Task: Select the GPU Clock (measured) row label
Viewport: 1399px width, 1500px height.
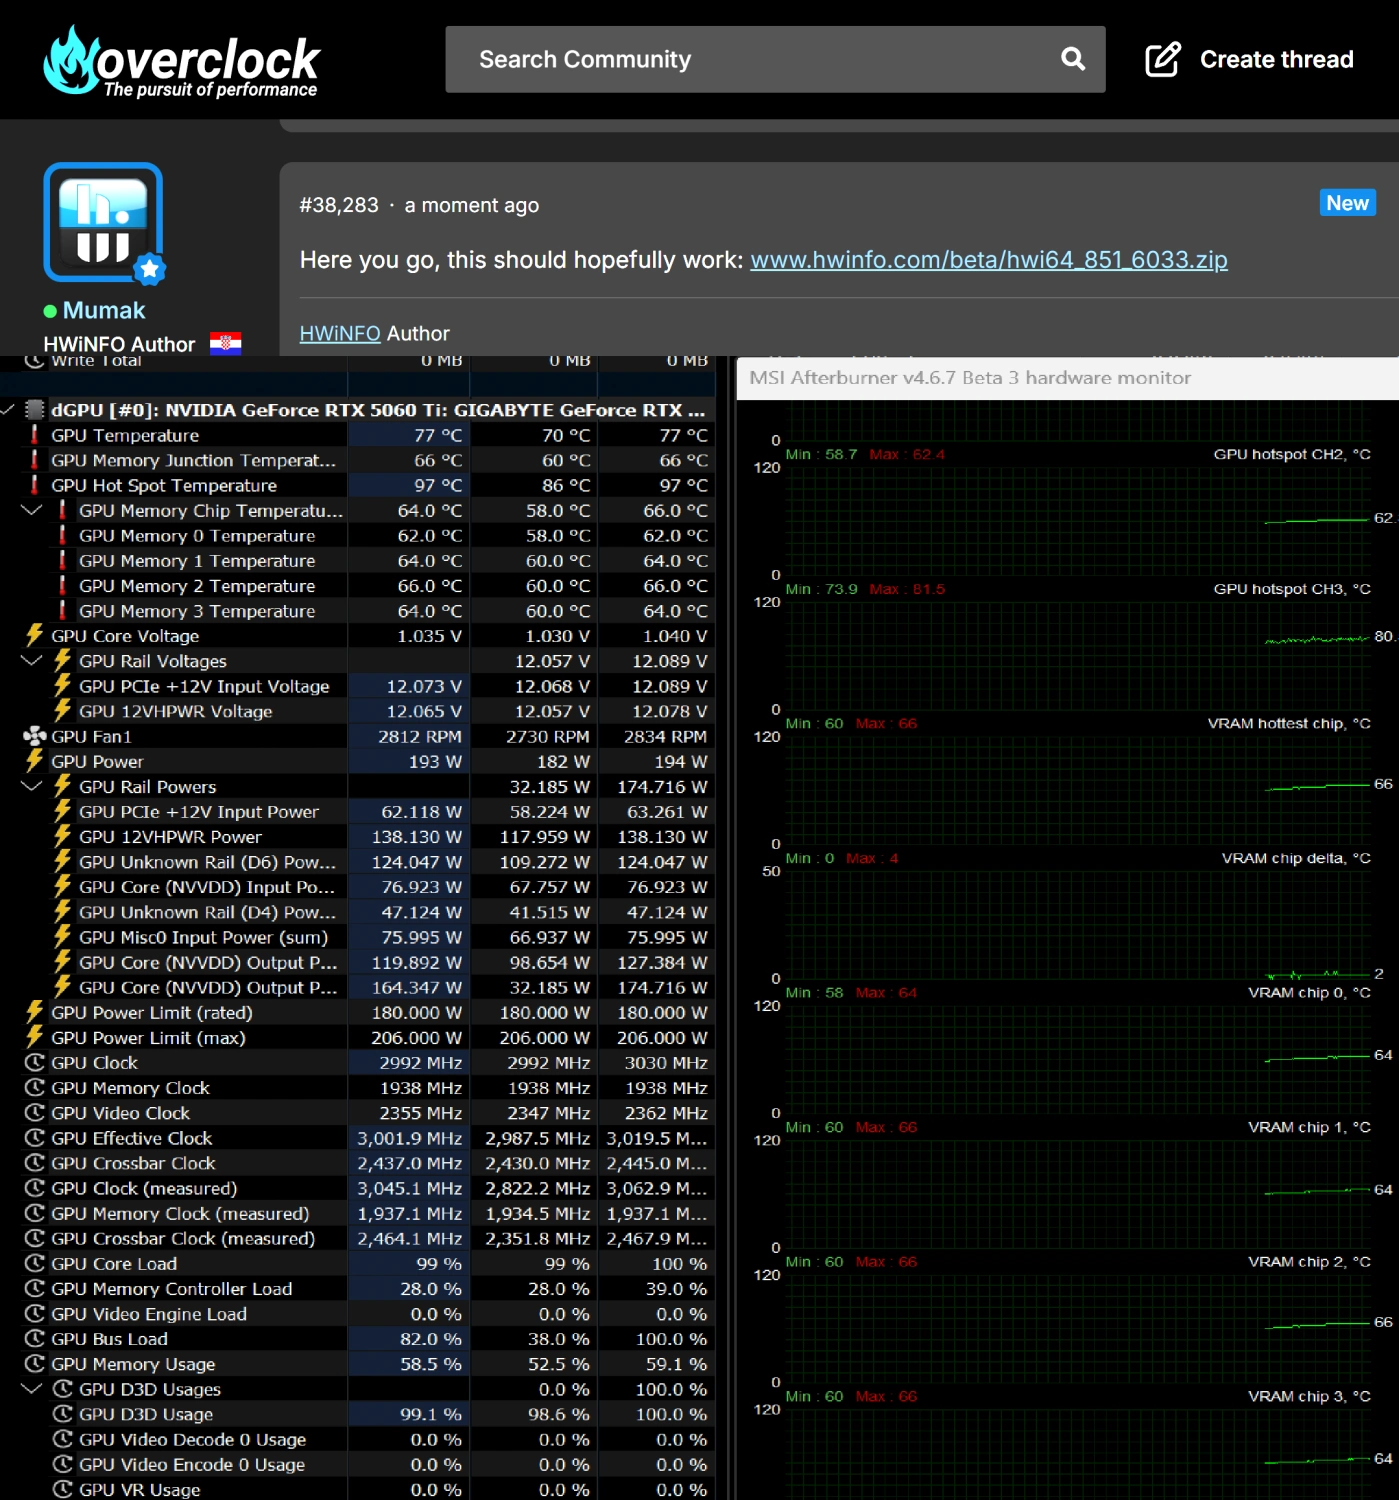Action: pyautogui.click(x=145, y=1188)
